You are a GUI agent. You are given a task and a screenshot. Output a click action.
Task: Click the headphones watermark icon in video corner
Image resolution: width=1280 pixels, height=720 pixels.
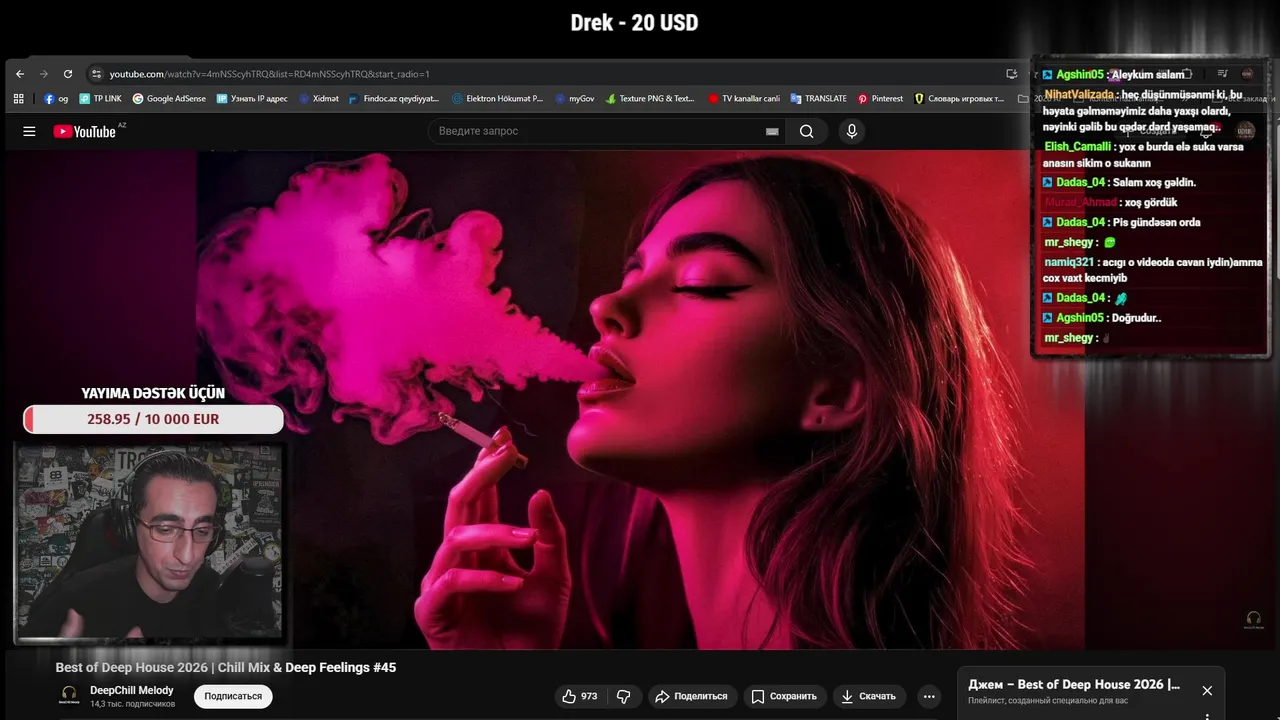[x=1253, y=619]
